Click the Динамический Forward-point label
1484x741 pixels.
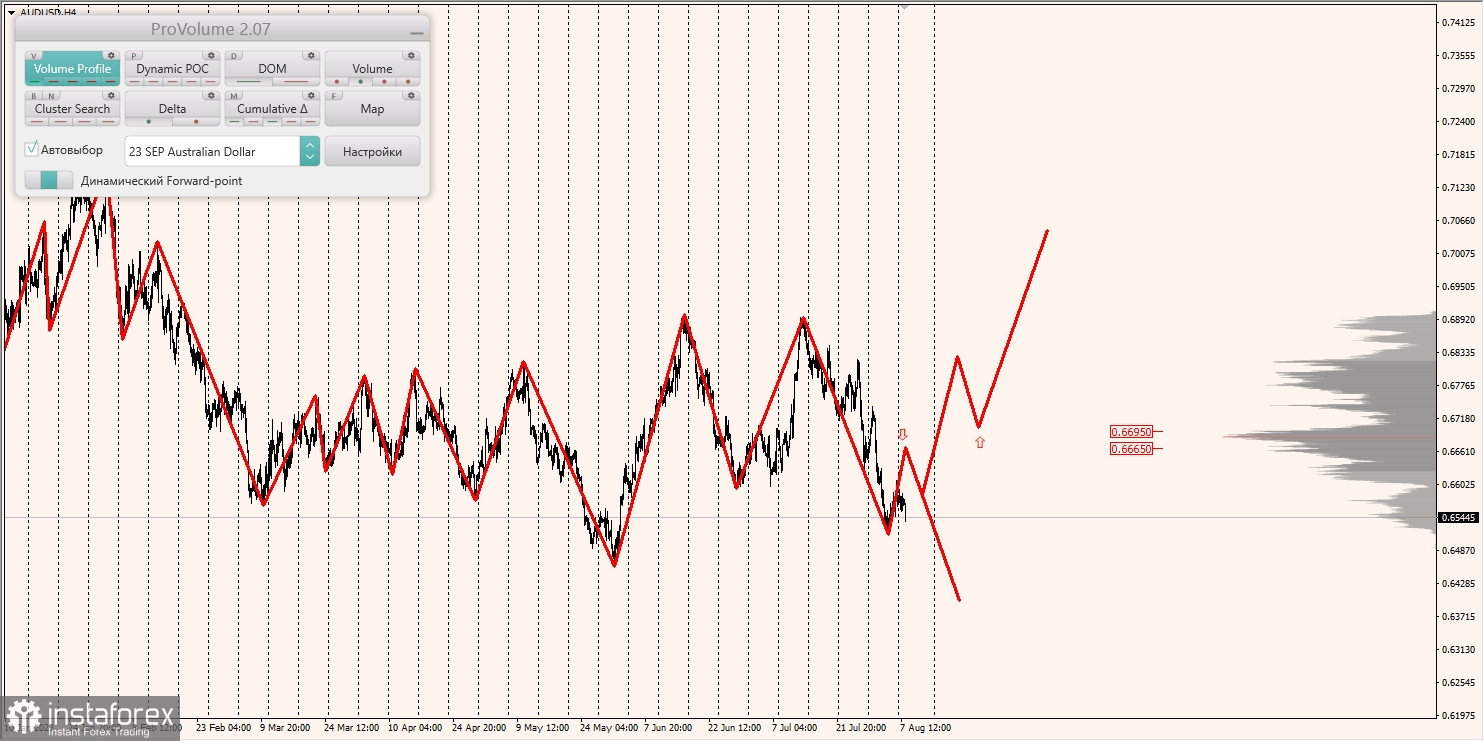[x=161, y=181]
